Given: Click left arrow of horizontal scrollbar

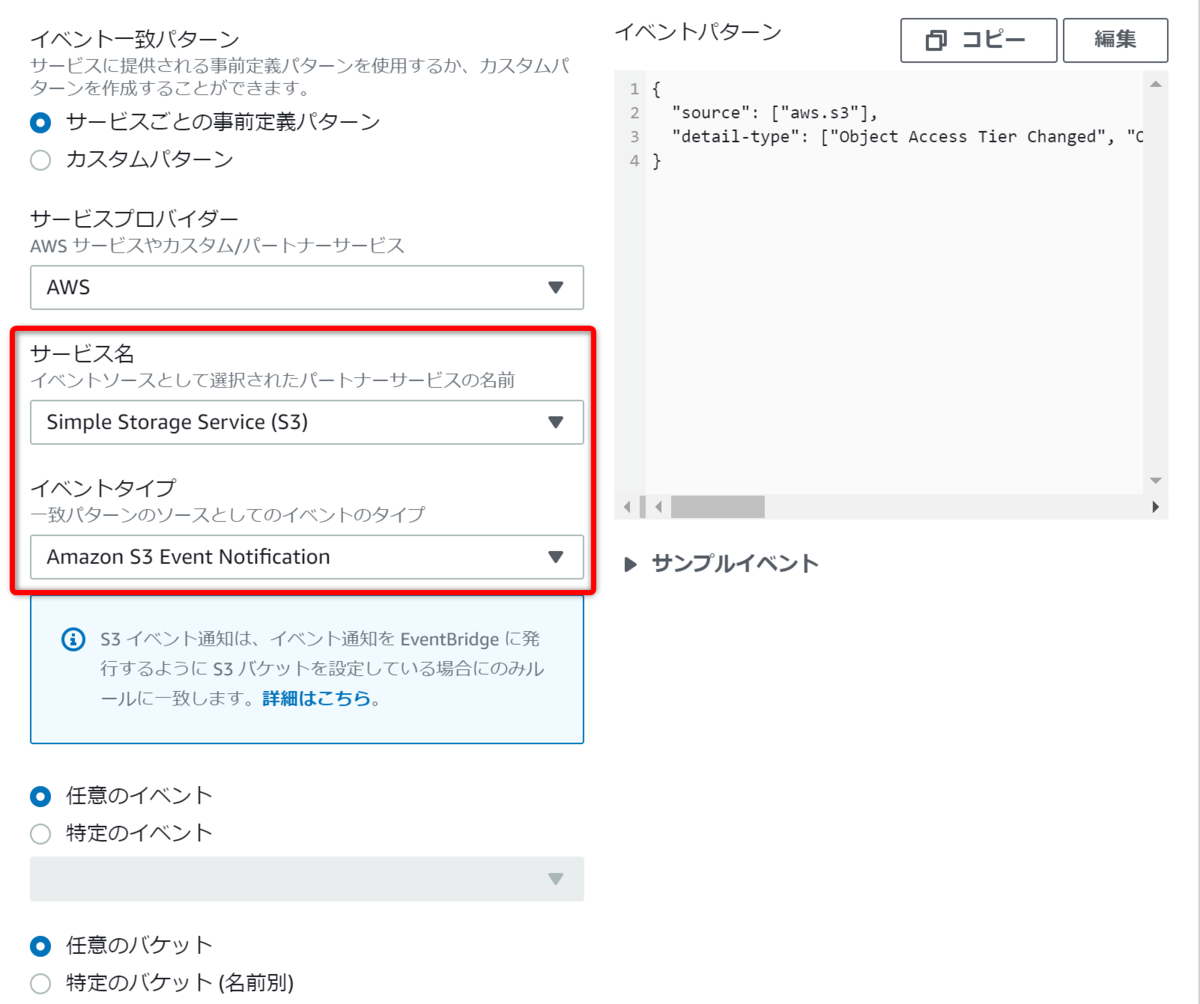Looking at the screenshot, I should tap(657, 507).
